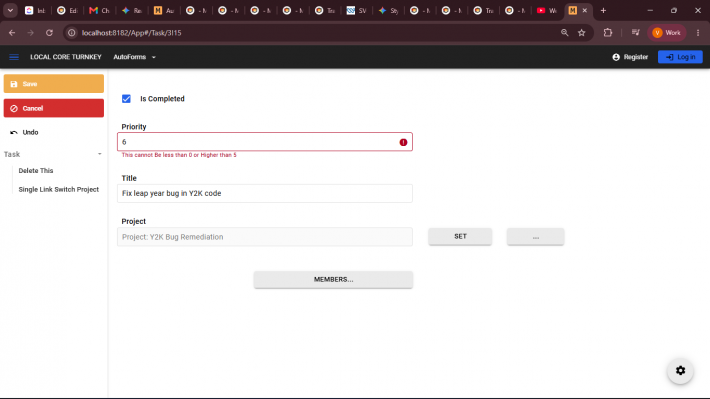Viewport: 710px width, 399px height.
Task: Open the browser Extensions puzzle icon
Action: [x=608, y=33]
